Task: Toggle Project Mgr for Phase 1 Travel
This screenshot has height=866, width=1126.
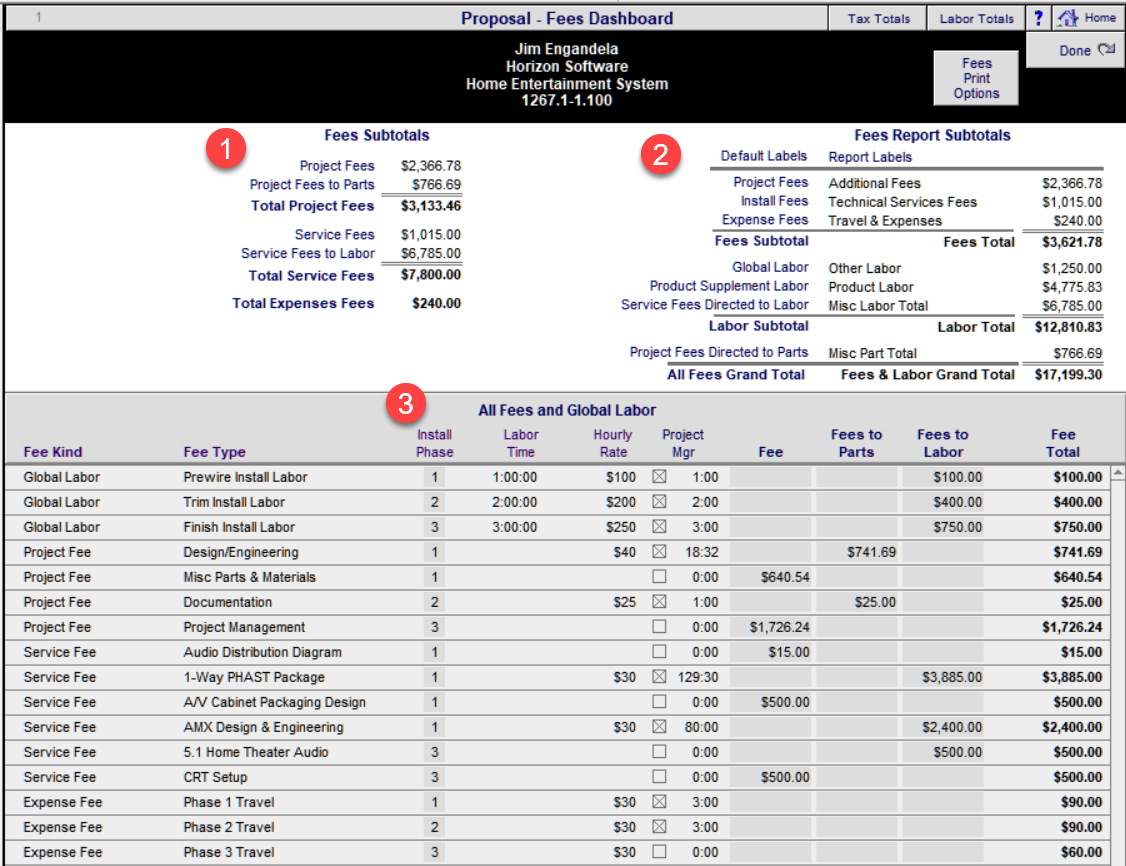Action: pyautogui.click(x=659, y=802)
